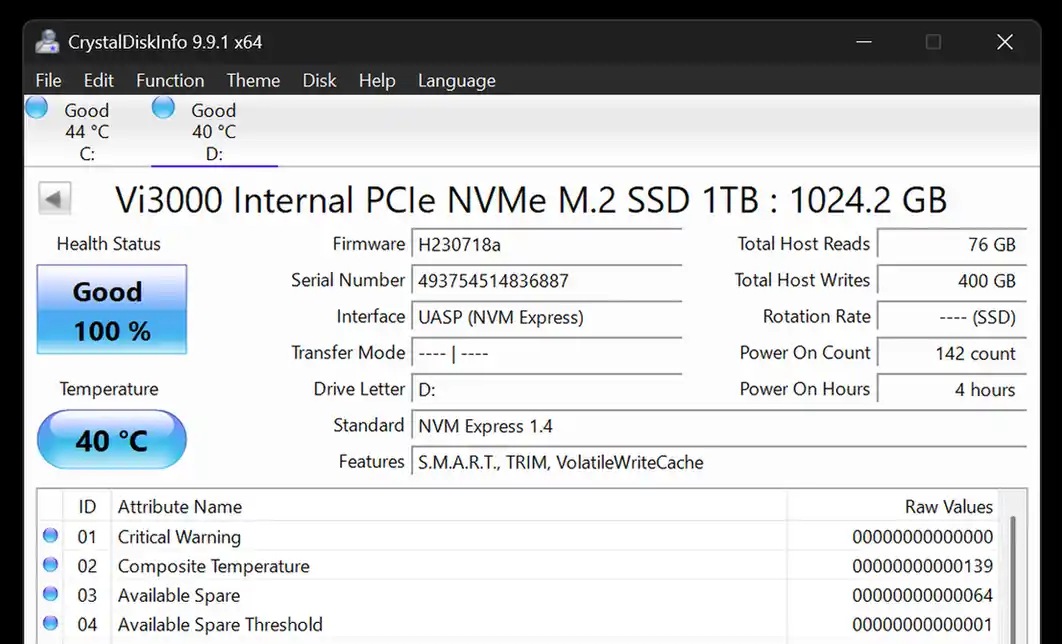
Task: Open the Disk menu
Action: pos(320,81)
